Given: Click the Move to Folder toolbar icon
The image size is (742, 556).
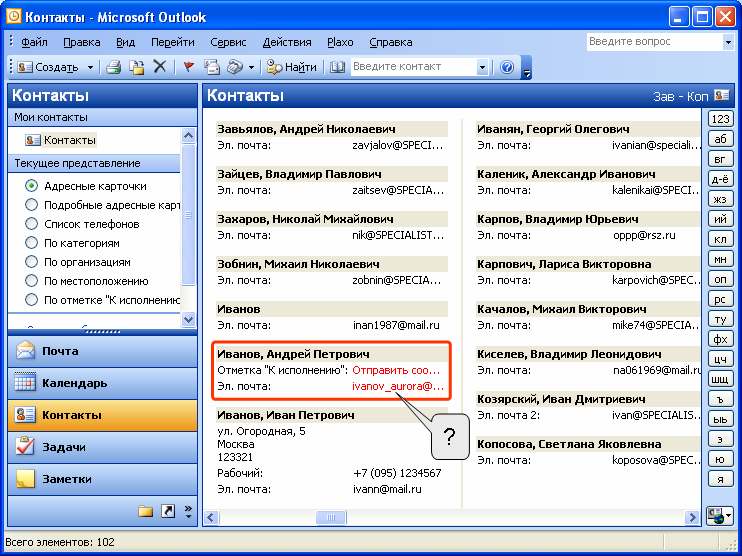Looking at the screenshot, I should (x=137, y=67).
